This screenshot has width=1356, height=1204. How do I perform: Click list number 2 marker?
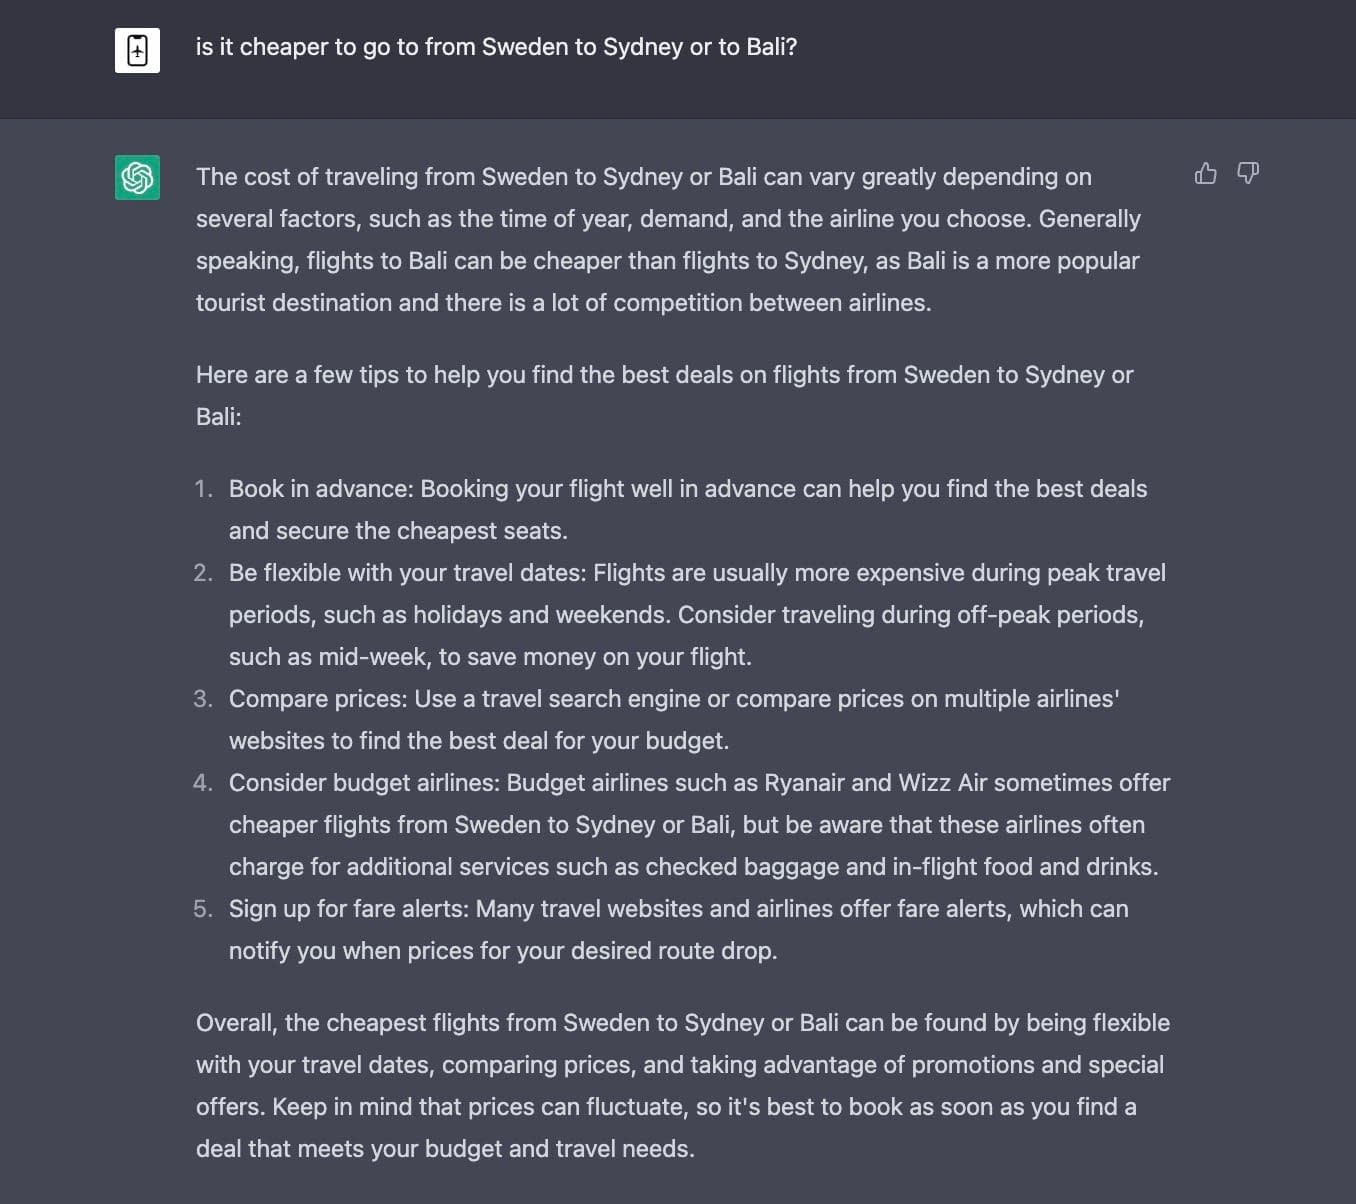(203, 573)
